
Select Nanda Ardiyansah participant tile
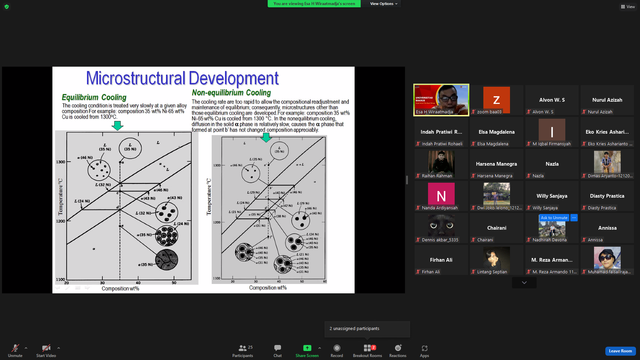(441, 196)
